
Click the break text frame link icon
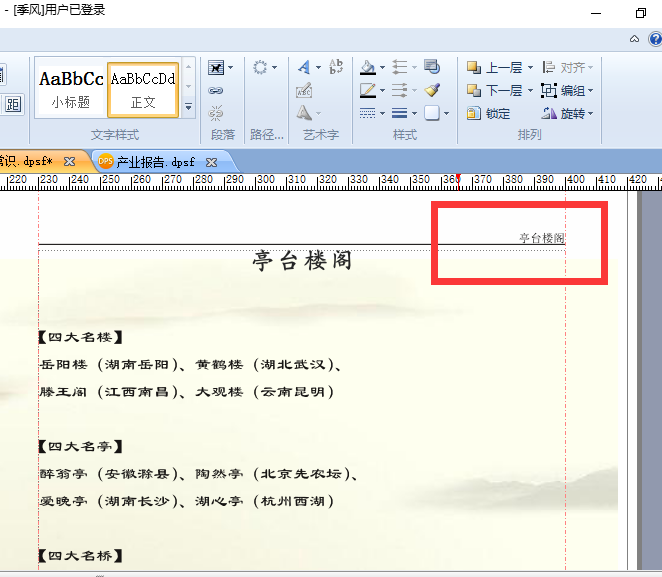pos(216,113)
